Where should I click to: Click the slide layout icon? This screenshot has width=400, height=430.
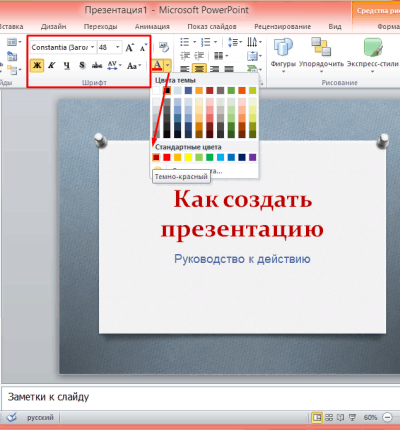tap(14, 42)
